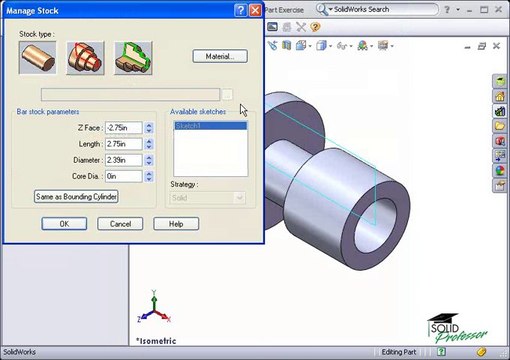Choose the revolved sketch stock type icon
The width and height of the screenshot is (510, 360).
coord(85,58)
